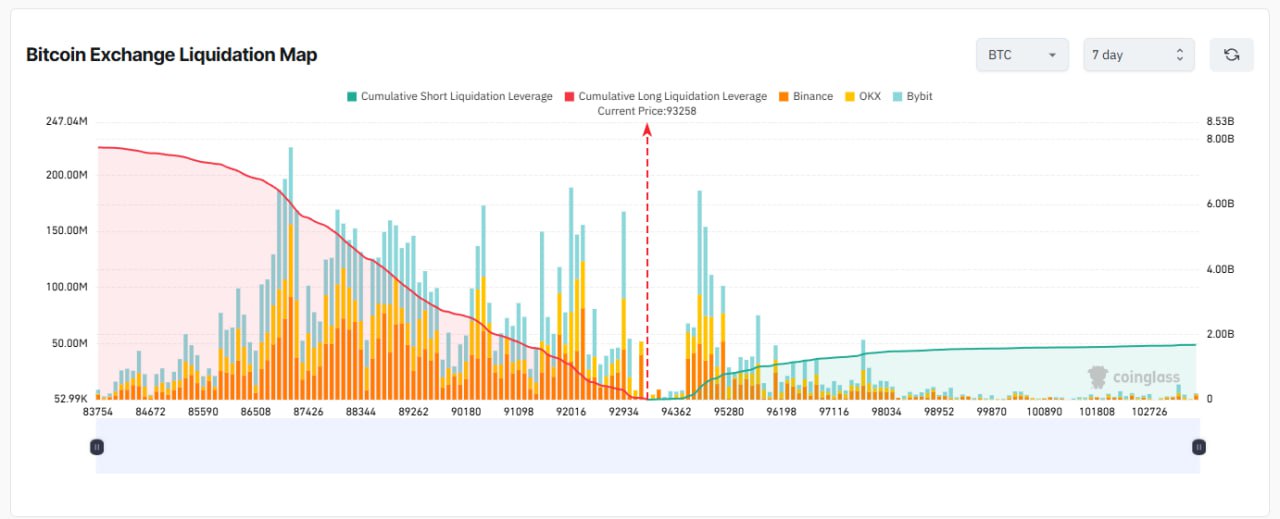
Task: Click the Bitcoin Exchange Liquidation Map title
Action: click(171, 55)
